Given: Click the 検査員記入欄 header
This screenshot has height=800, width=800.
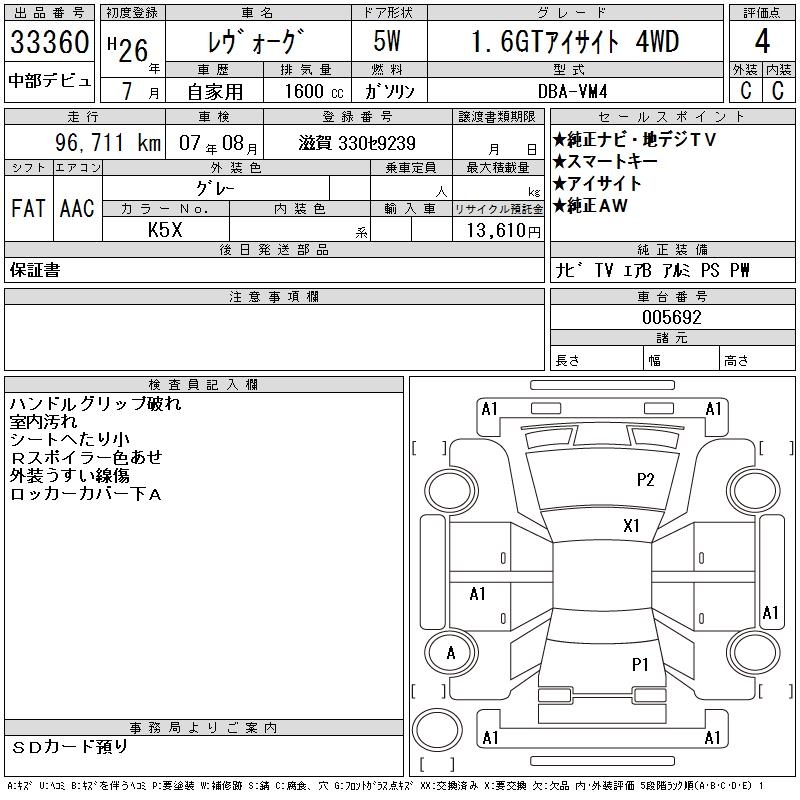Looking at the screenshot, I should click(204, 384).
